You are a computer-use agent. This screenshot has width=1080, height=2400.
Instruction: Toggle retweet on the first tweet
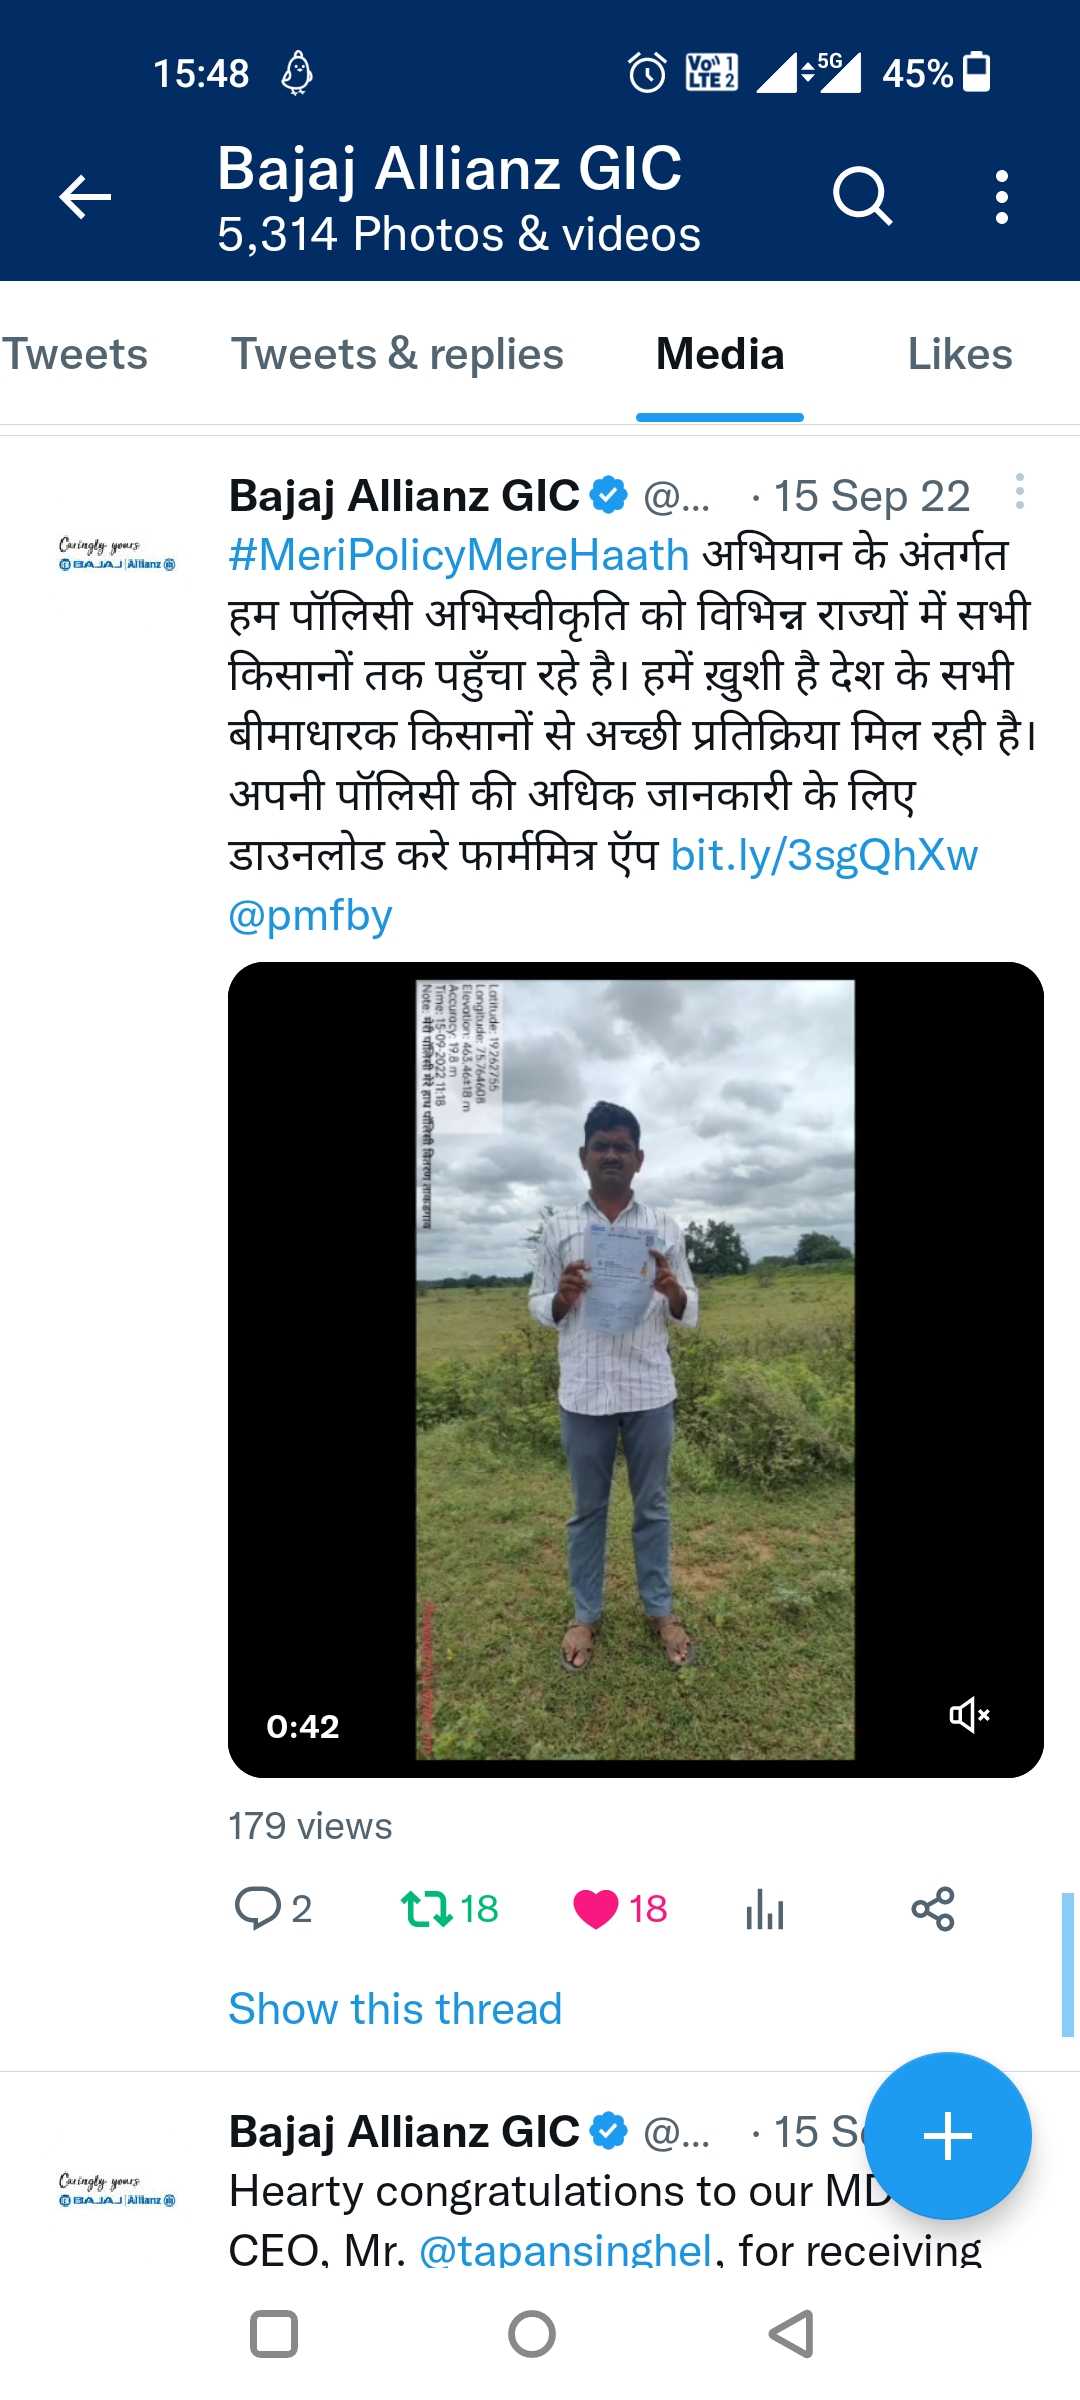[x=428, y=1908]
